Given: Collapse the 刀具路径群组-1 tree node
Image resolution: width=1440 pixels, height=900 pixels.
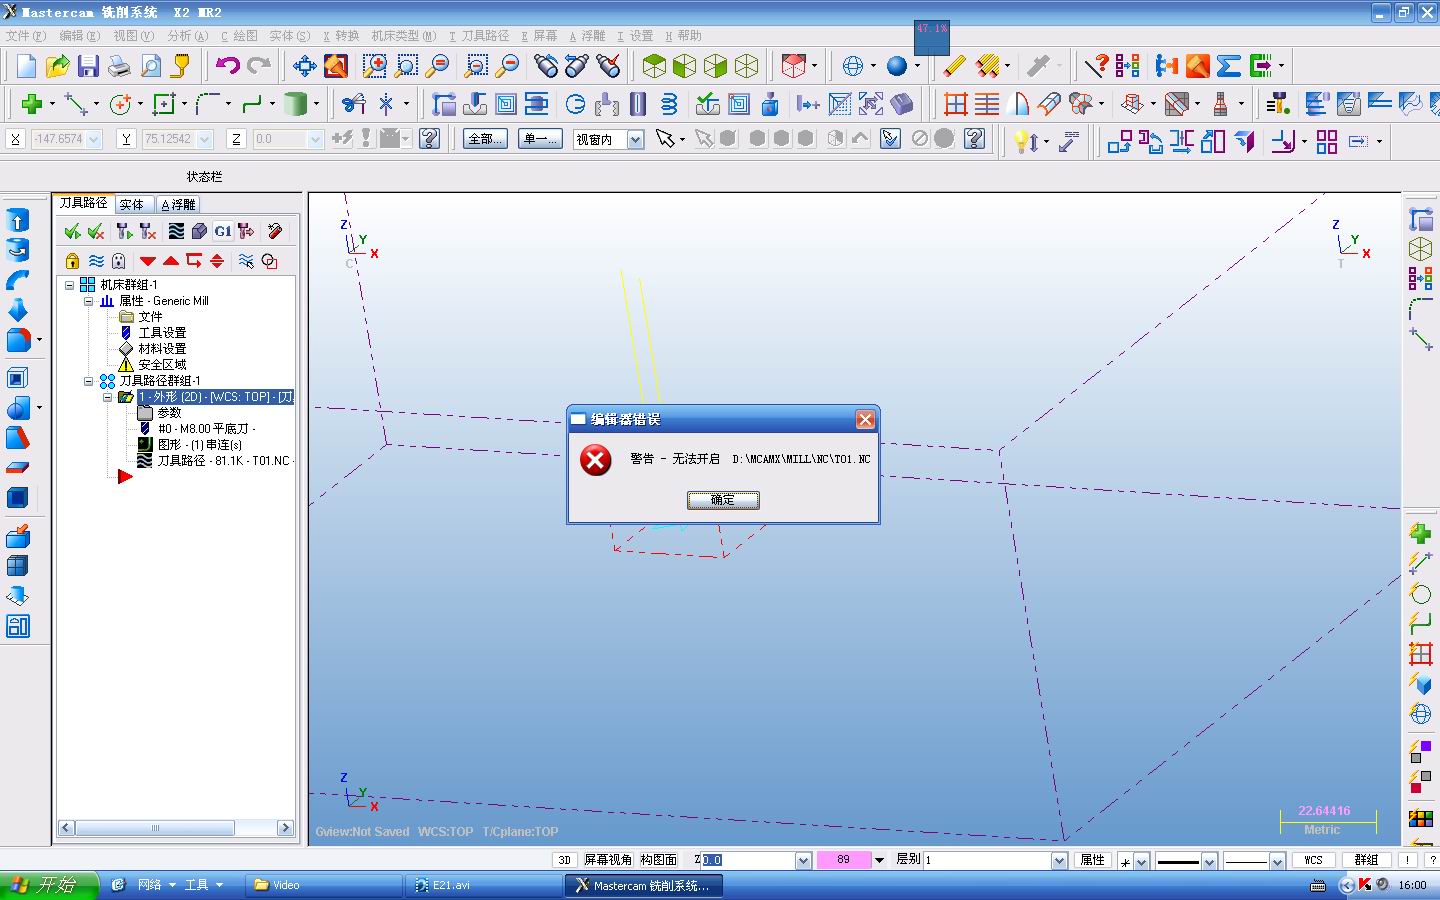Looking at the screenshot, I should (x=88, y=381).
